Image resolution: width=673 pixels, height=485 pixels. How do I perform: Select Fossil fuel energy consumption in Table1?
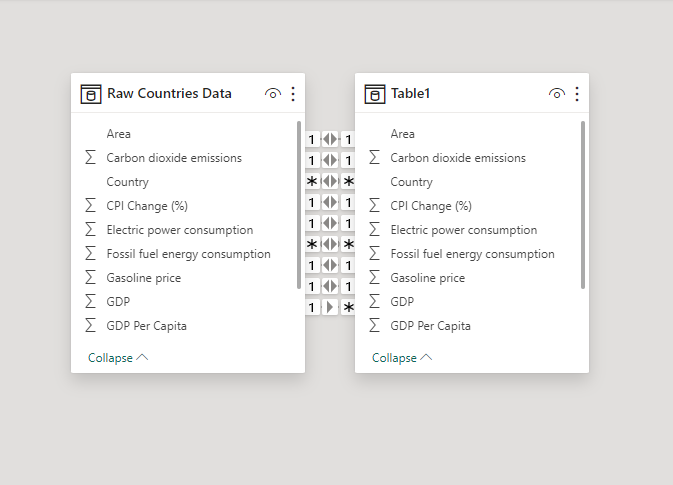pyautogui.click(x=472, y=254)
